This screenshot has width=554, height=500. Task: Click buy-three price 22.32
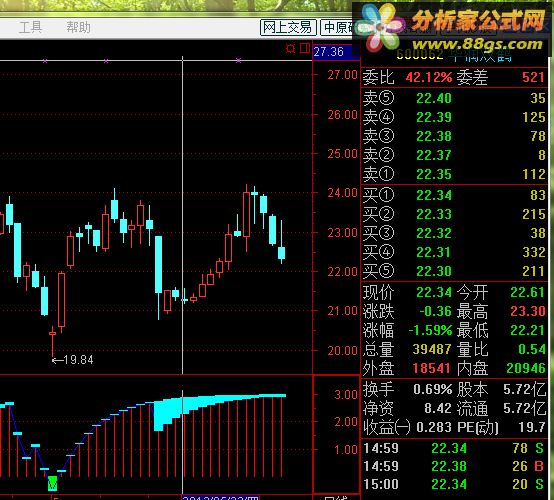tap(434, 234)
